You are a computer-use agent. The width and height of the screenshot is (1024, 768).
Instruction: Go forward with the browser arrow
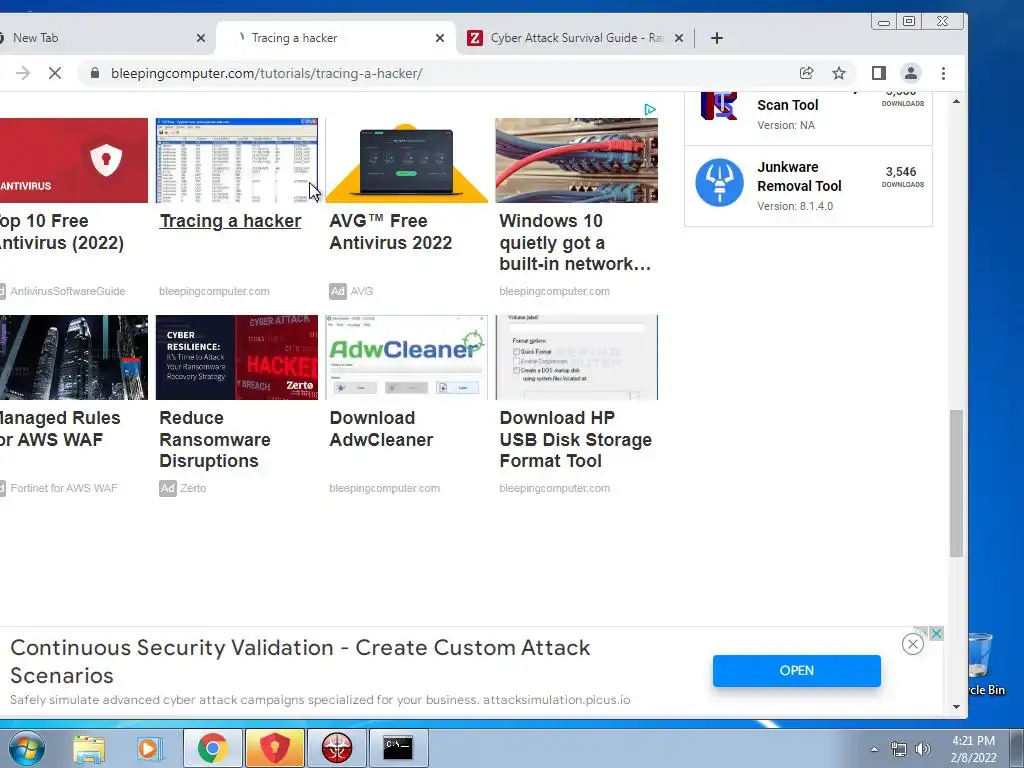point(23,73)
